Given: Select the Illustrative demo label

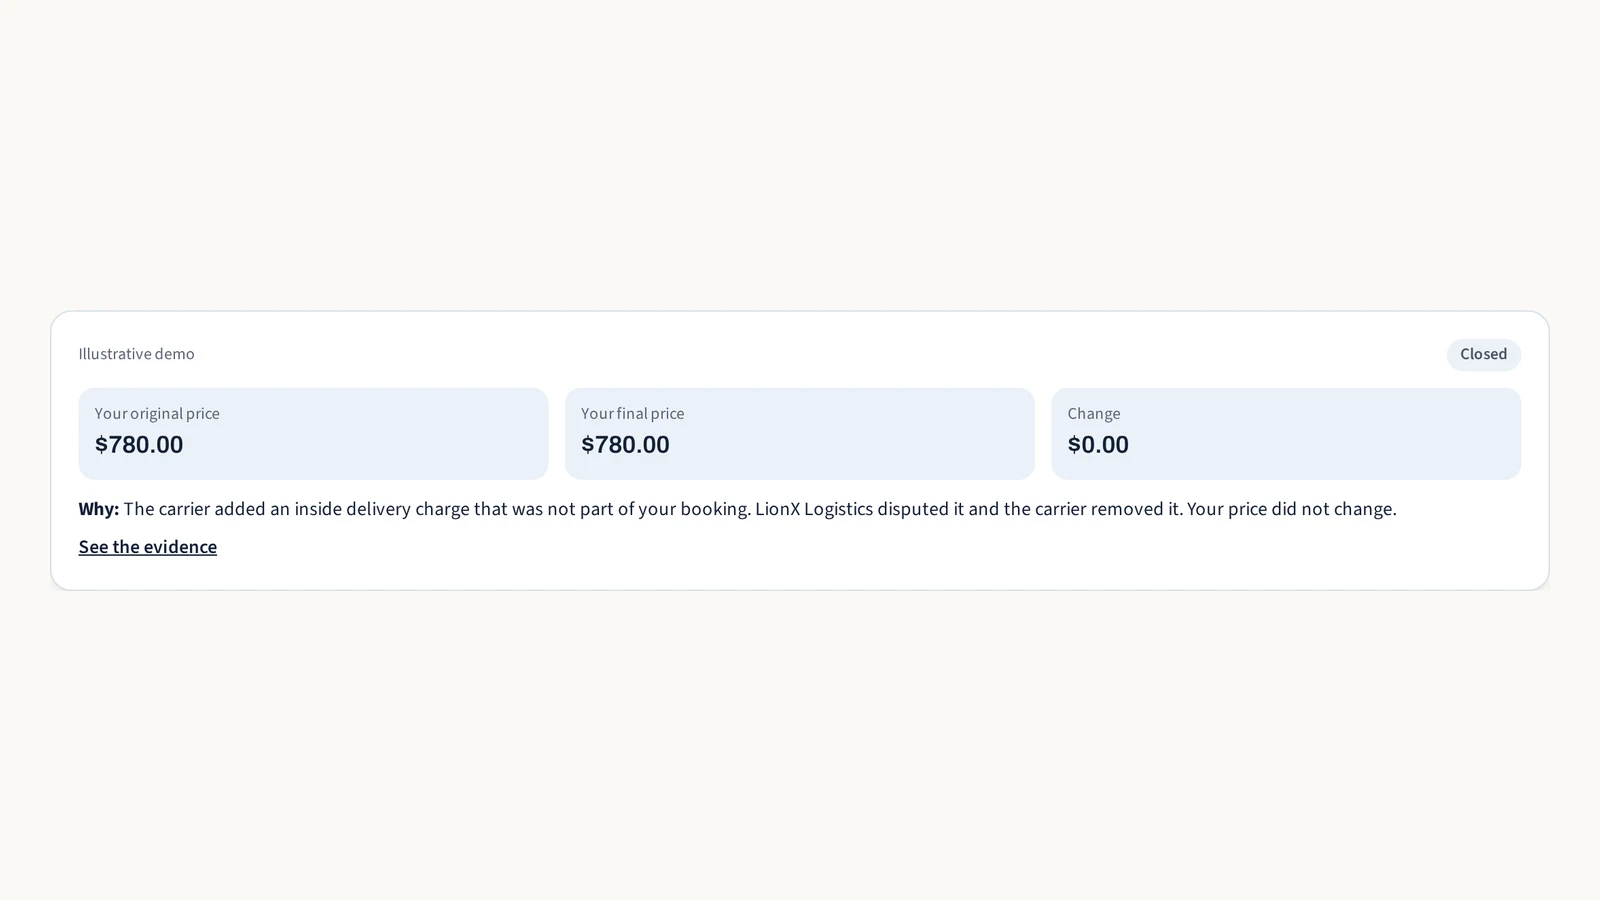Looking at the screenshot, I should [x=136, y=354].
